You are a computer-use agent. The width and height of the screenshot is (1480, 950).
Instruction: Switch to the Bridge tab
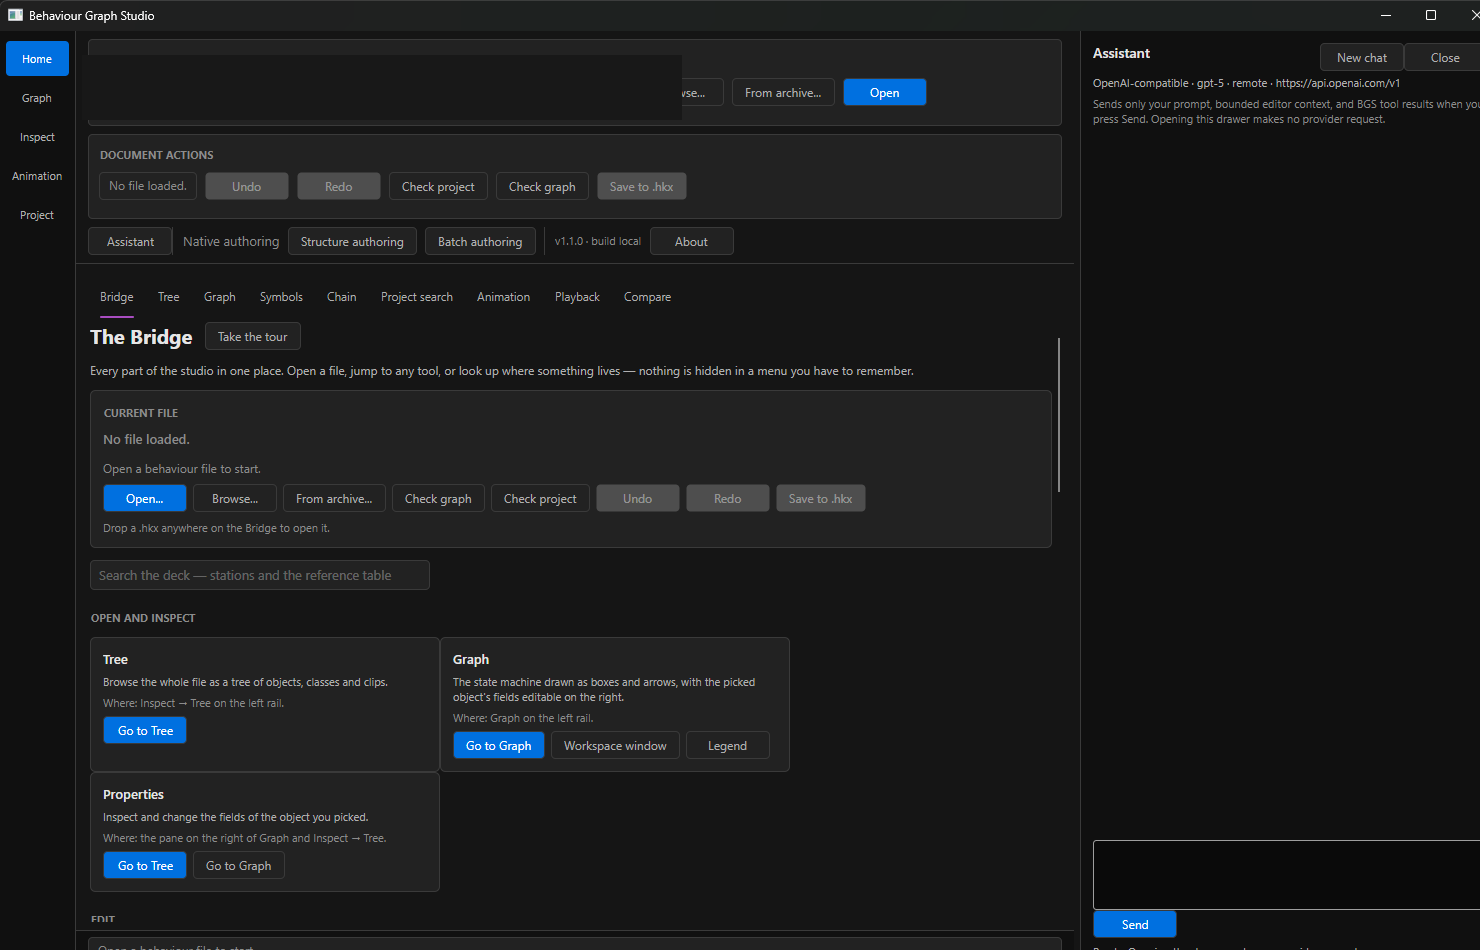pos(117,297)
